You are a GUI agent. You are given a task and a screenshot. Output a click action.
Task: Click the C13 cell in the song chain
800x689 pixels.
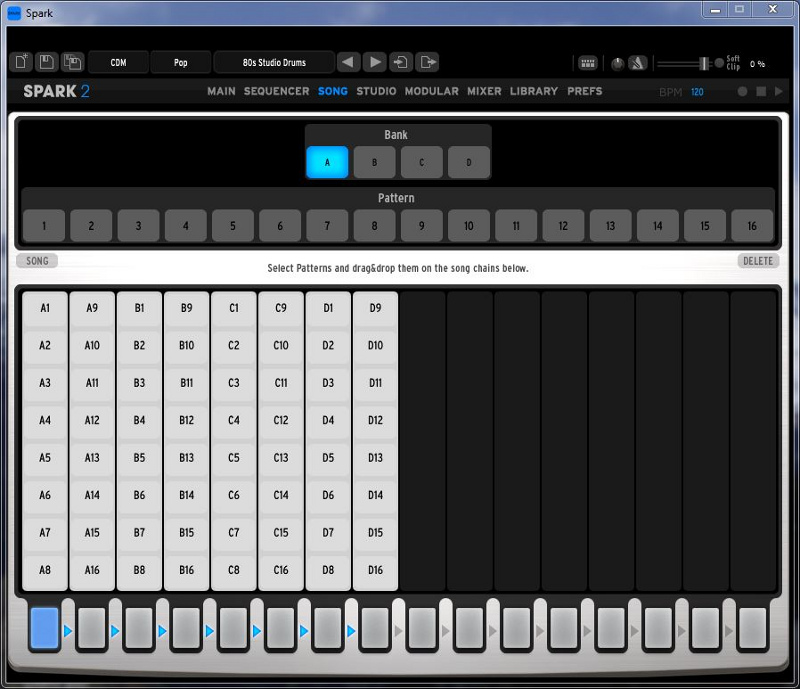[281, 458]
